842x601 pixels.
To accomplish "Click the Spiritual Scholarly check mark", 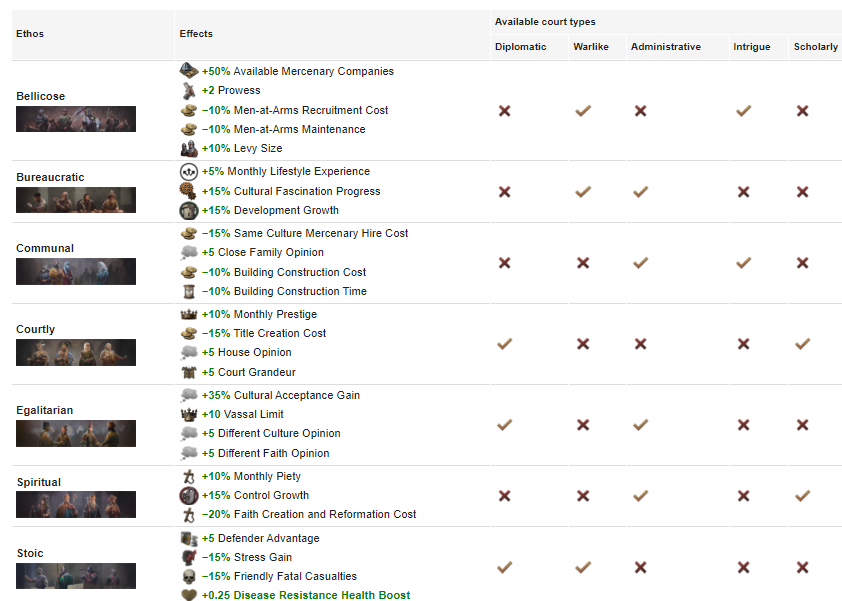I will [802, 496].
